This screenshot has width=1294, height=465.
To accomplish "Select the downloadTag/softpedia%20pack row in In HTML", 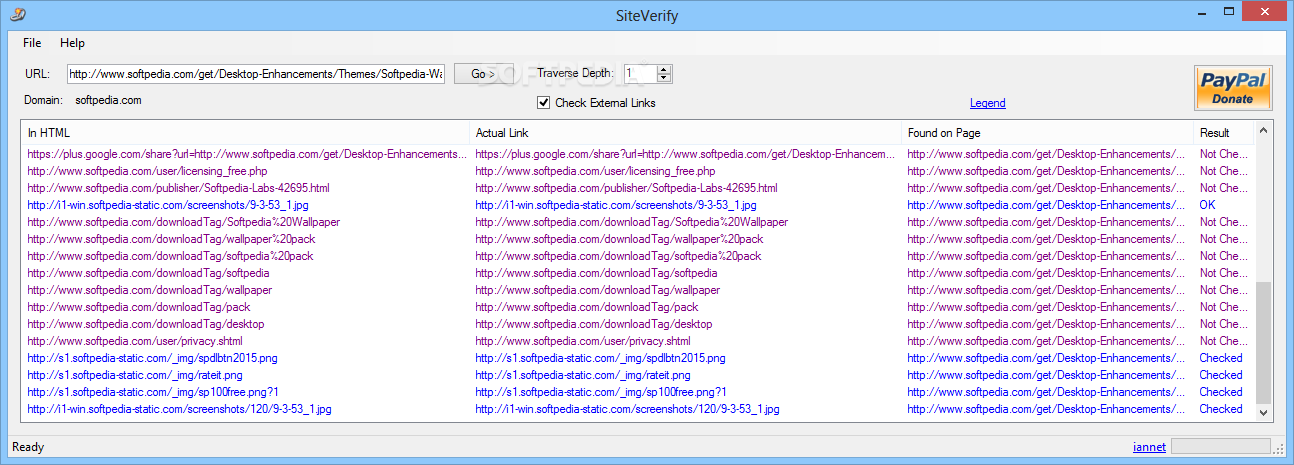I will click(x=170, y=256).
